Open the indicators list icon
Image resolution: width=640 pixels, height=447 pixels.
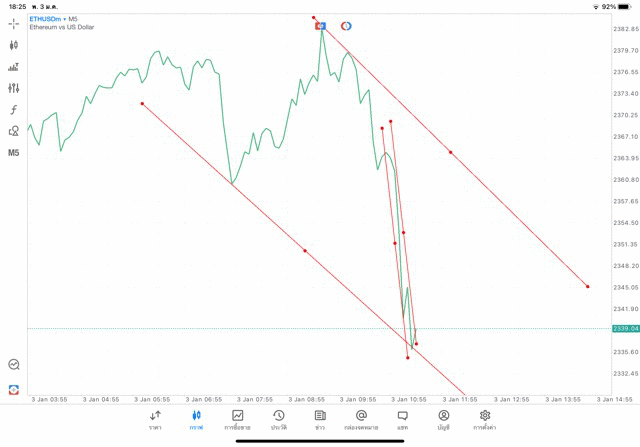(14, 67)
